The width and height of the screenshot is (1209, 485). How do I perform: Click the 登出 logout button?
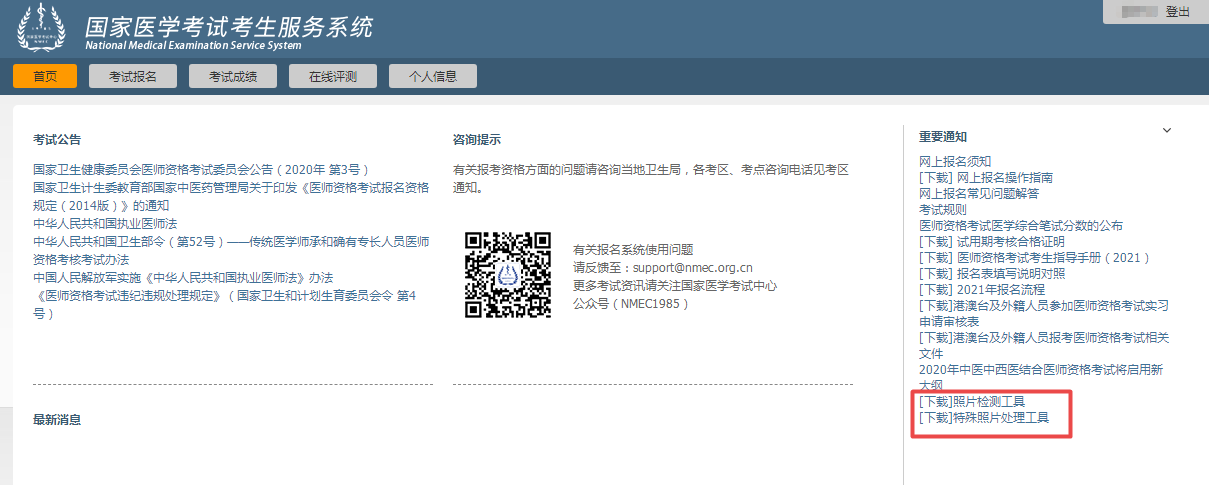pos(1177,11)
